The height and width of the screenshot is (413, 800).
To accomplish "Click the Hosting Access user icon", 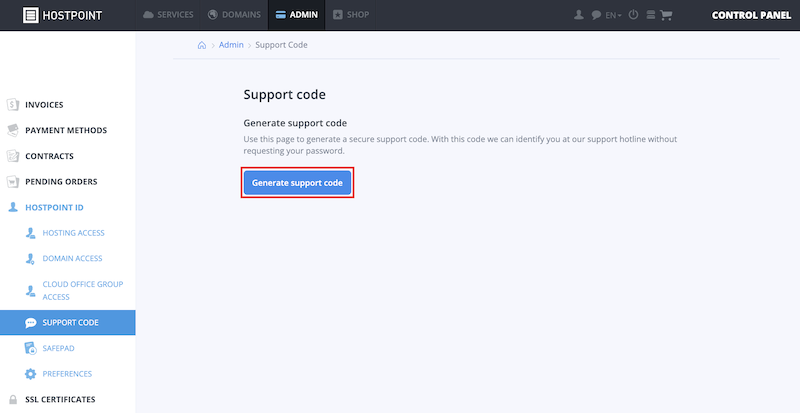I will (x=30, y=233).
